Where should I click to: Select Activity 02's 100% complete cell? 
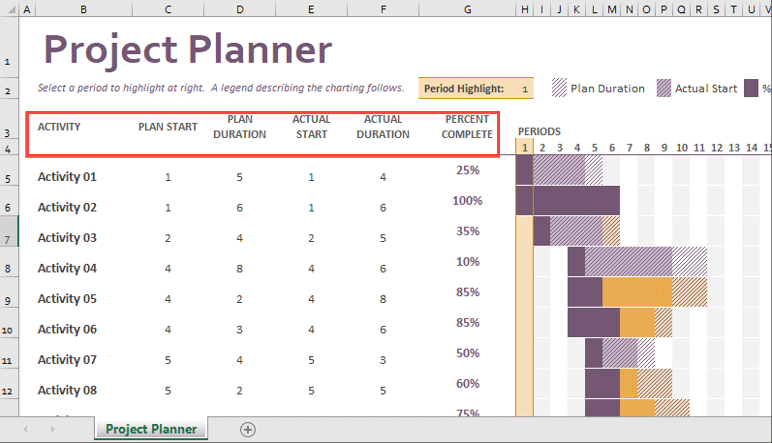pyautogui.click(x=468, y=201)
